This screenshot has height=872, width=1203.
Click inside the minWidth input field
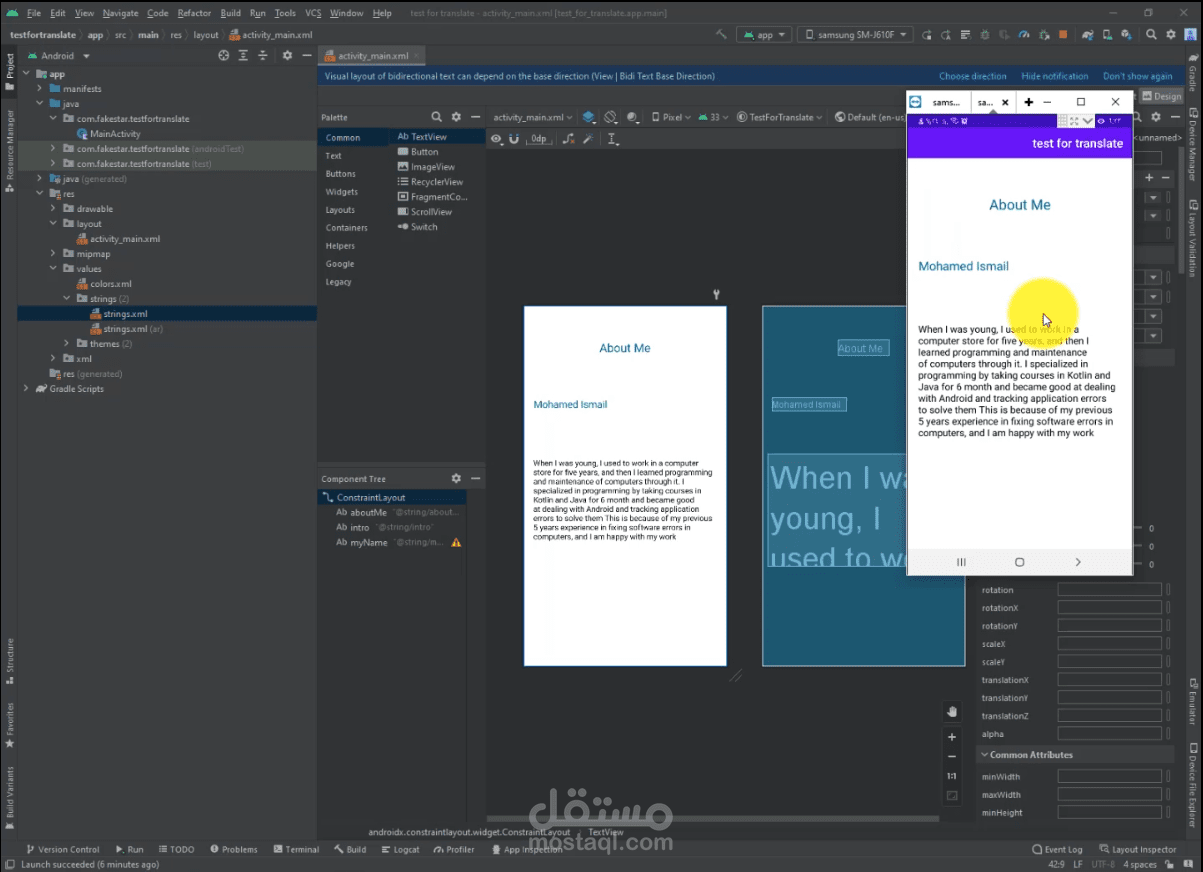[x=1108, y=776]
